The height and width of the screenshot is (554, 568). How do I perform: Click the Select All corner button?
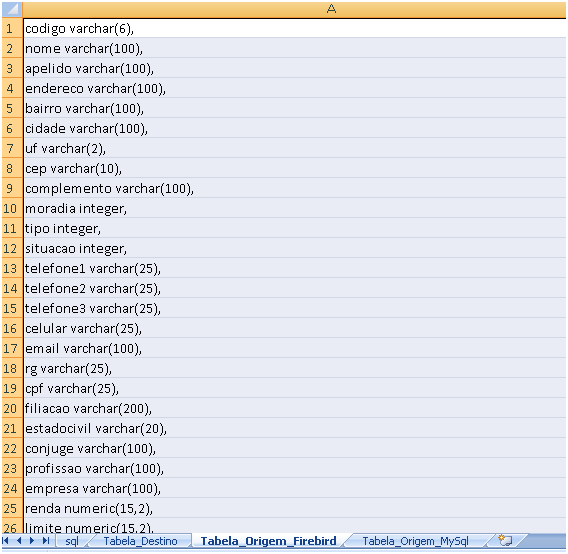click(12, 9)
